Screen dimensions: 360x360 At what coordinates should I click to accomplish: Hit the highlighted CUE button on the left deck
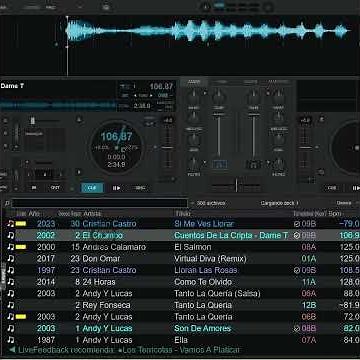(92, 188)
